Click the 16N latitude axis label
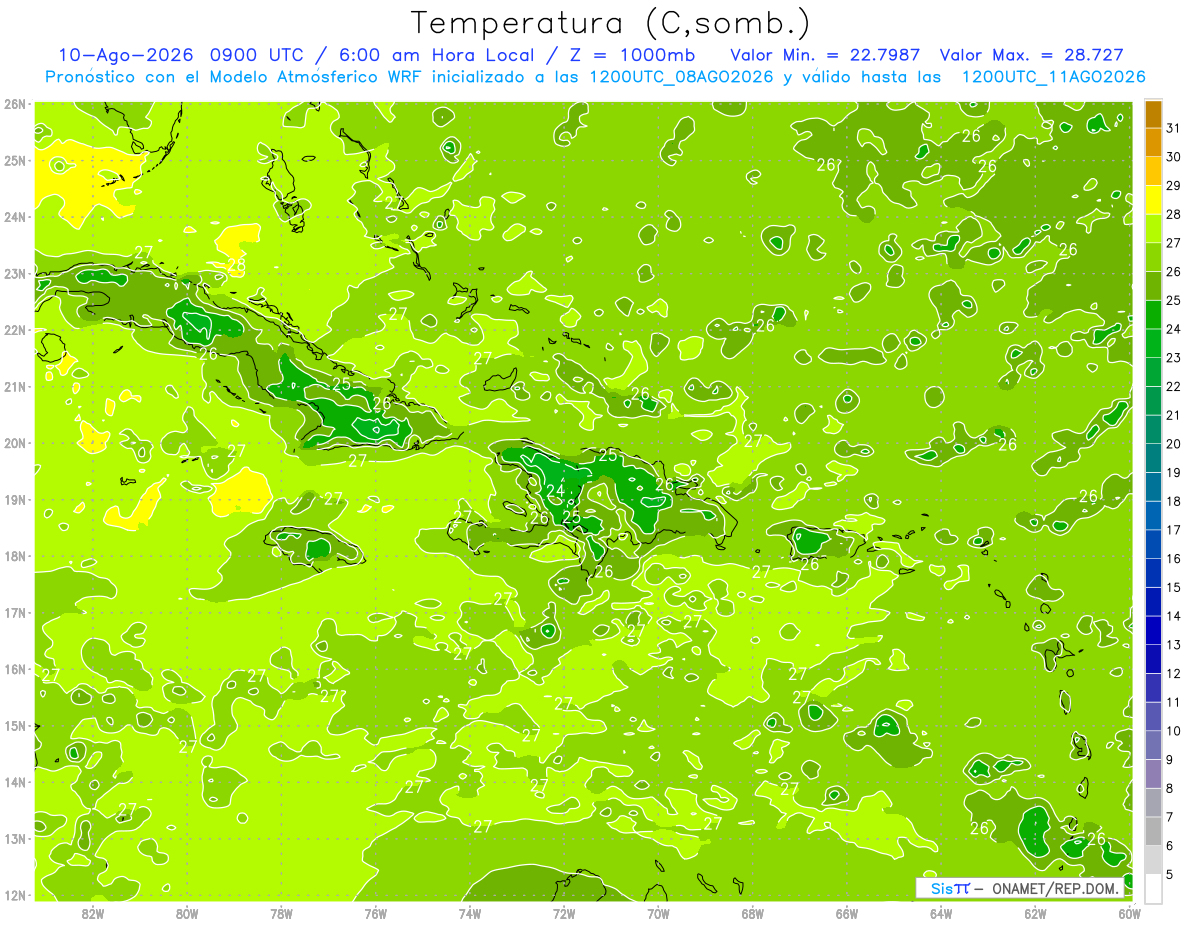The width and height of the screenshot is (1200, 927). (15, 669)
